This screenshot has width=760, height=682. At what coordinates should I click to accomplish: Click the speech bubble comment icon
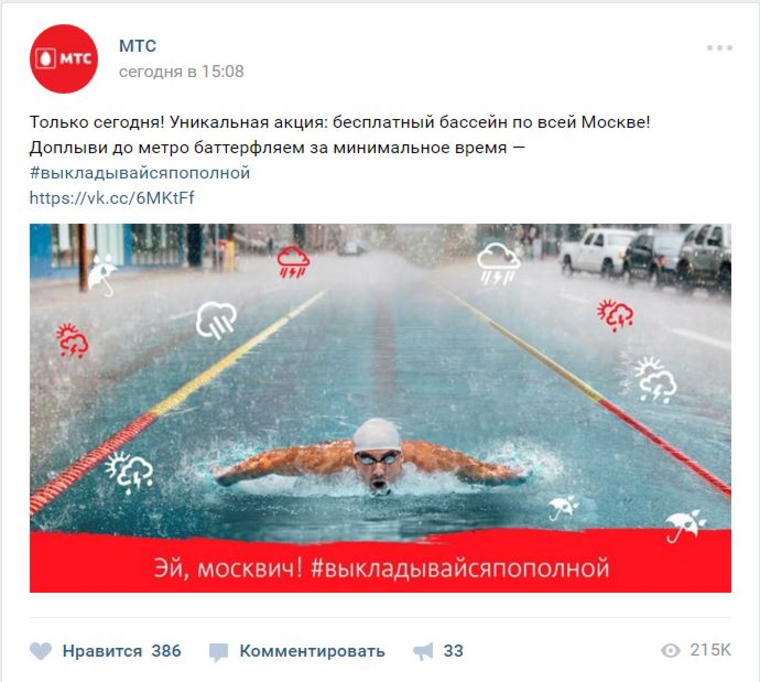(x=218, y=651)
